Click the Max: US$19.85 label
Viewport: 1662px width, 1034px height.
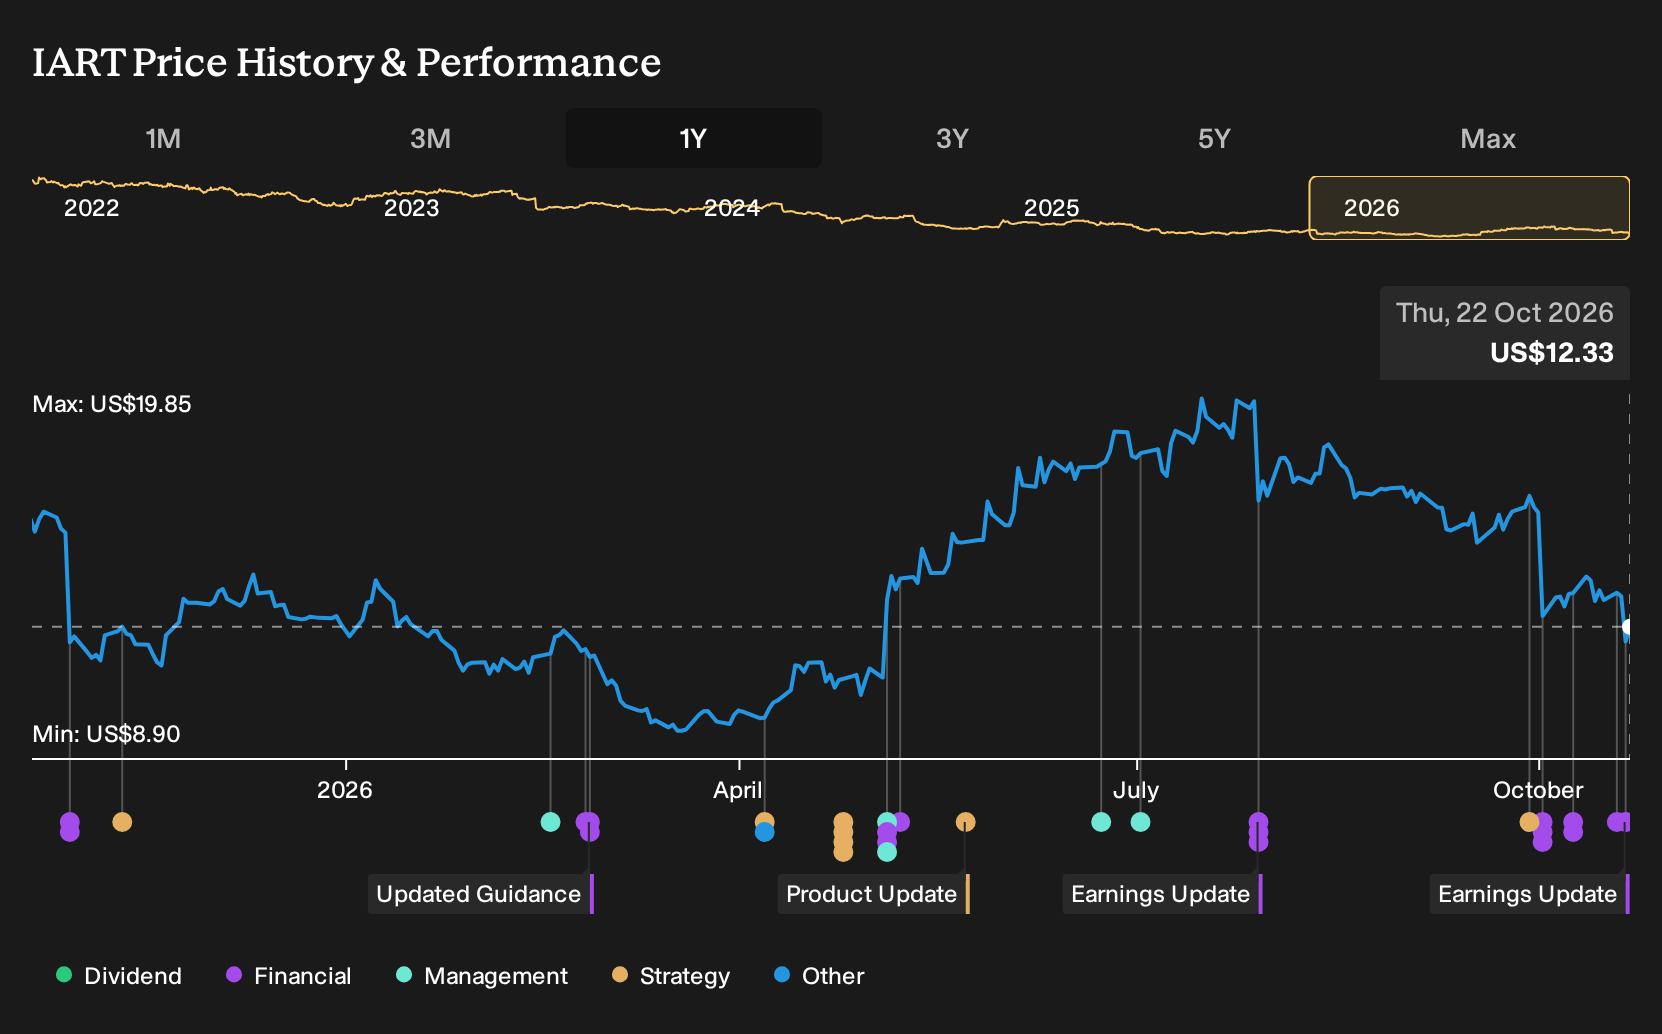(112, 404)
